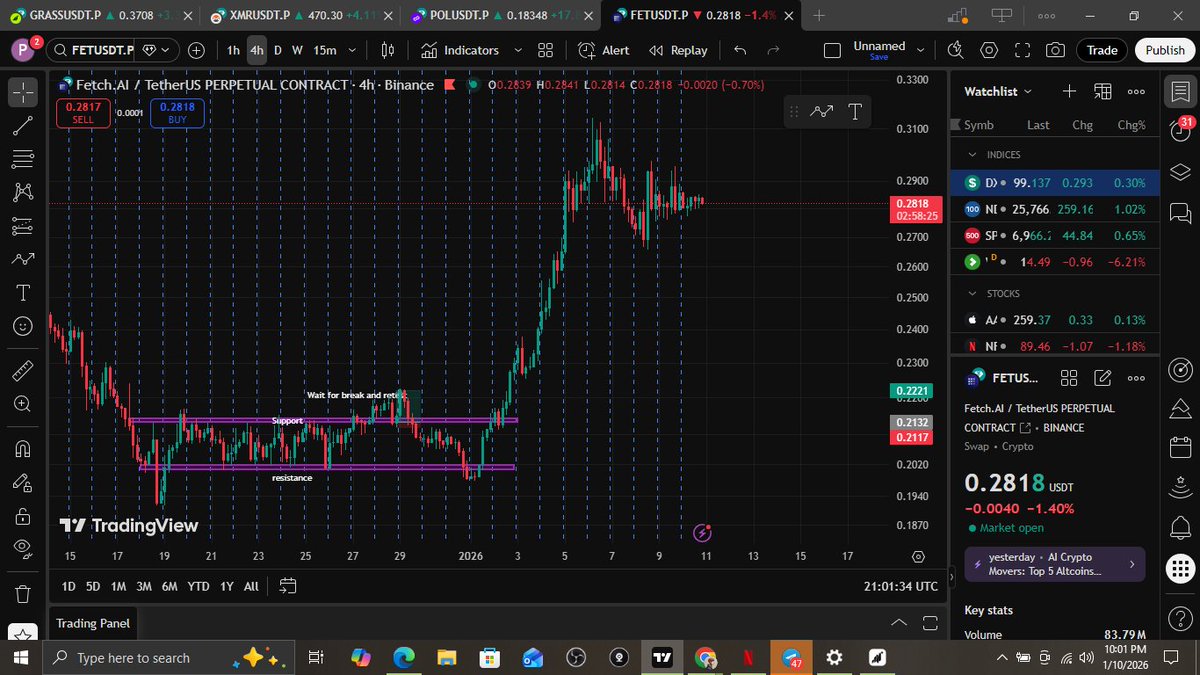Open indicator templates grid icon

[546, 50]
